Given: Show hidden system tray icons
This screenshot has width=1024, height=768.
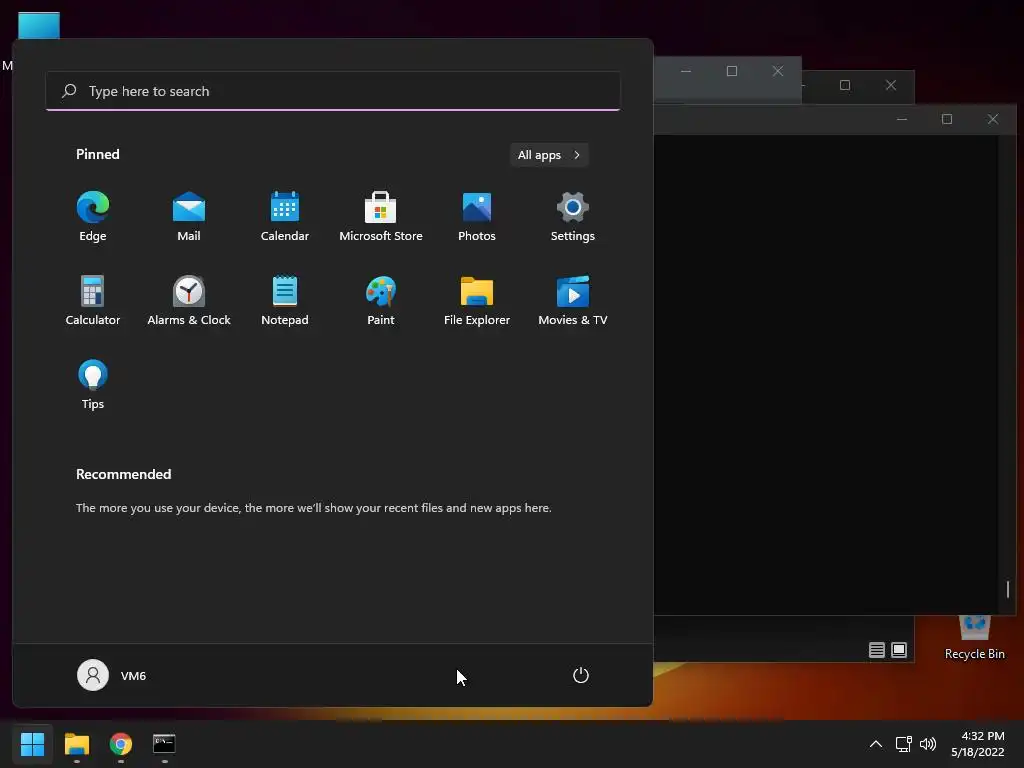Looking at the screenshot, I should (876, 744).
